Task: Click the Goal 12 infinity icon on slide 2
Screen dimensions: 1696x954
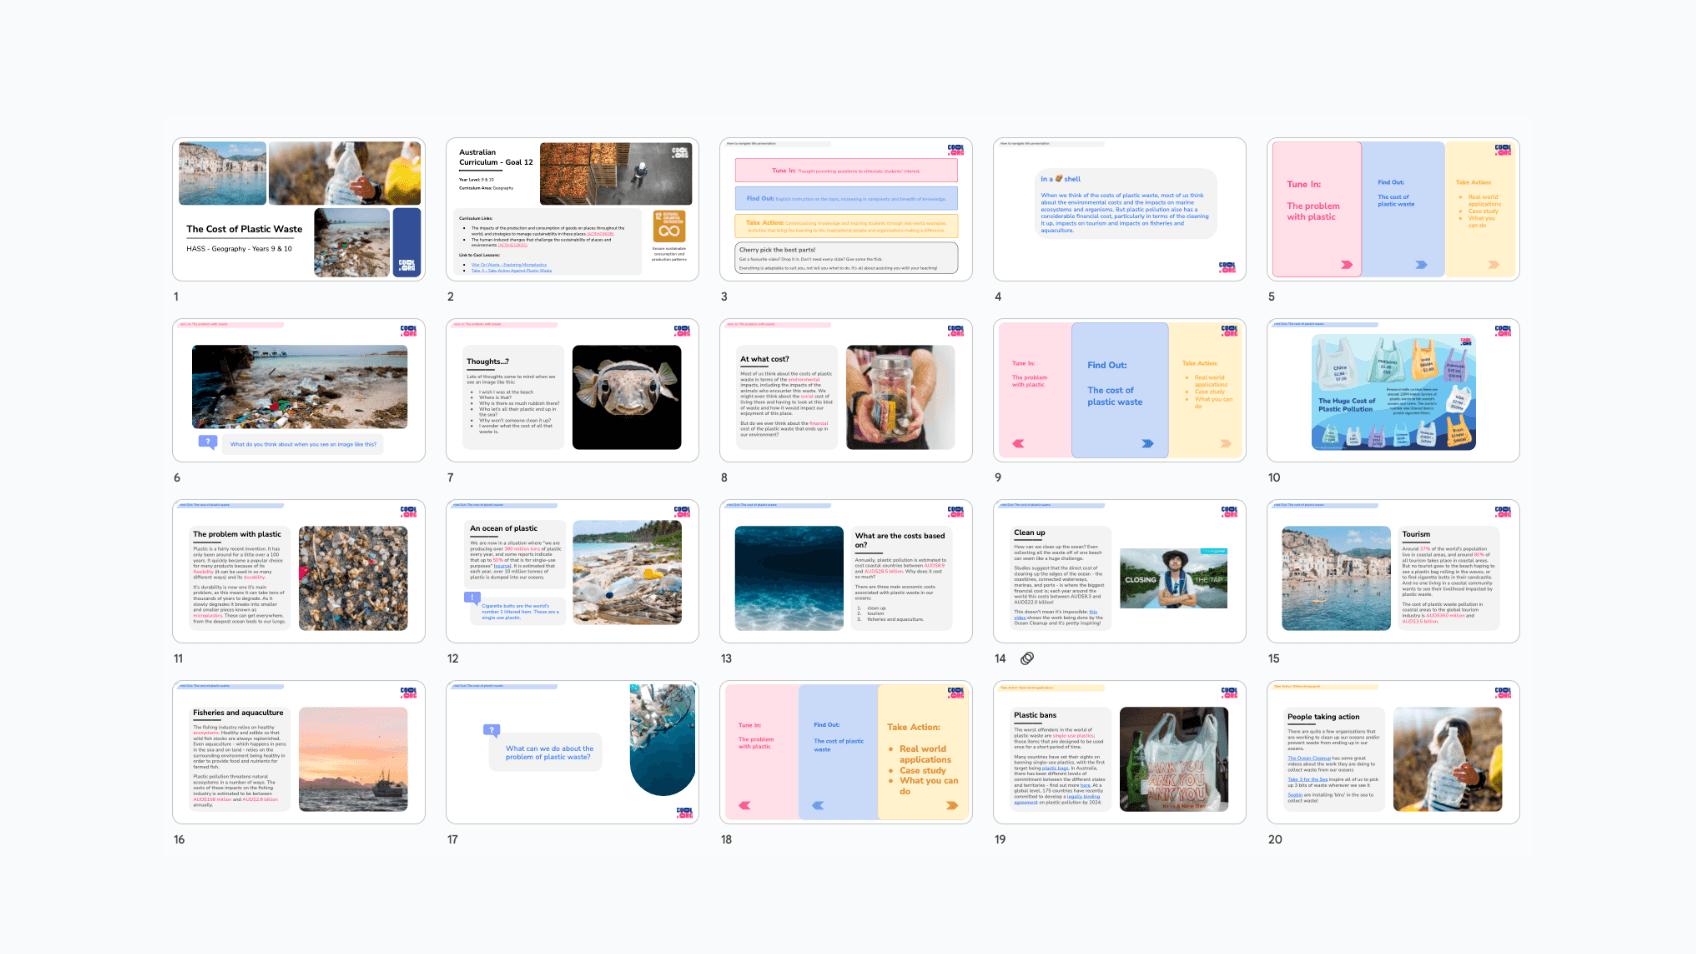Action: click(669, 226)
